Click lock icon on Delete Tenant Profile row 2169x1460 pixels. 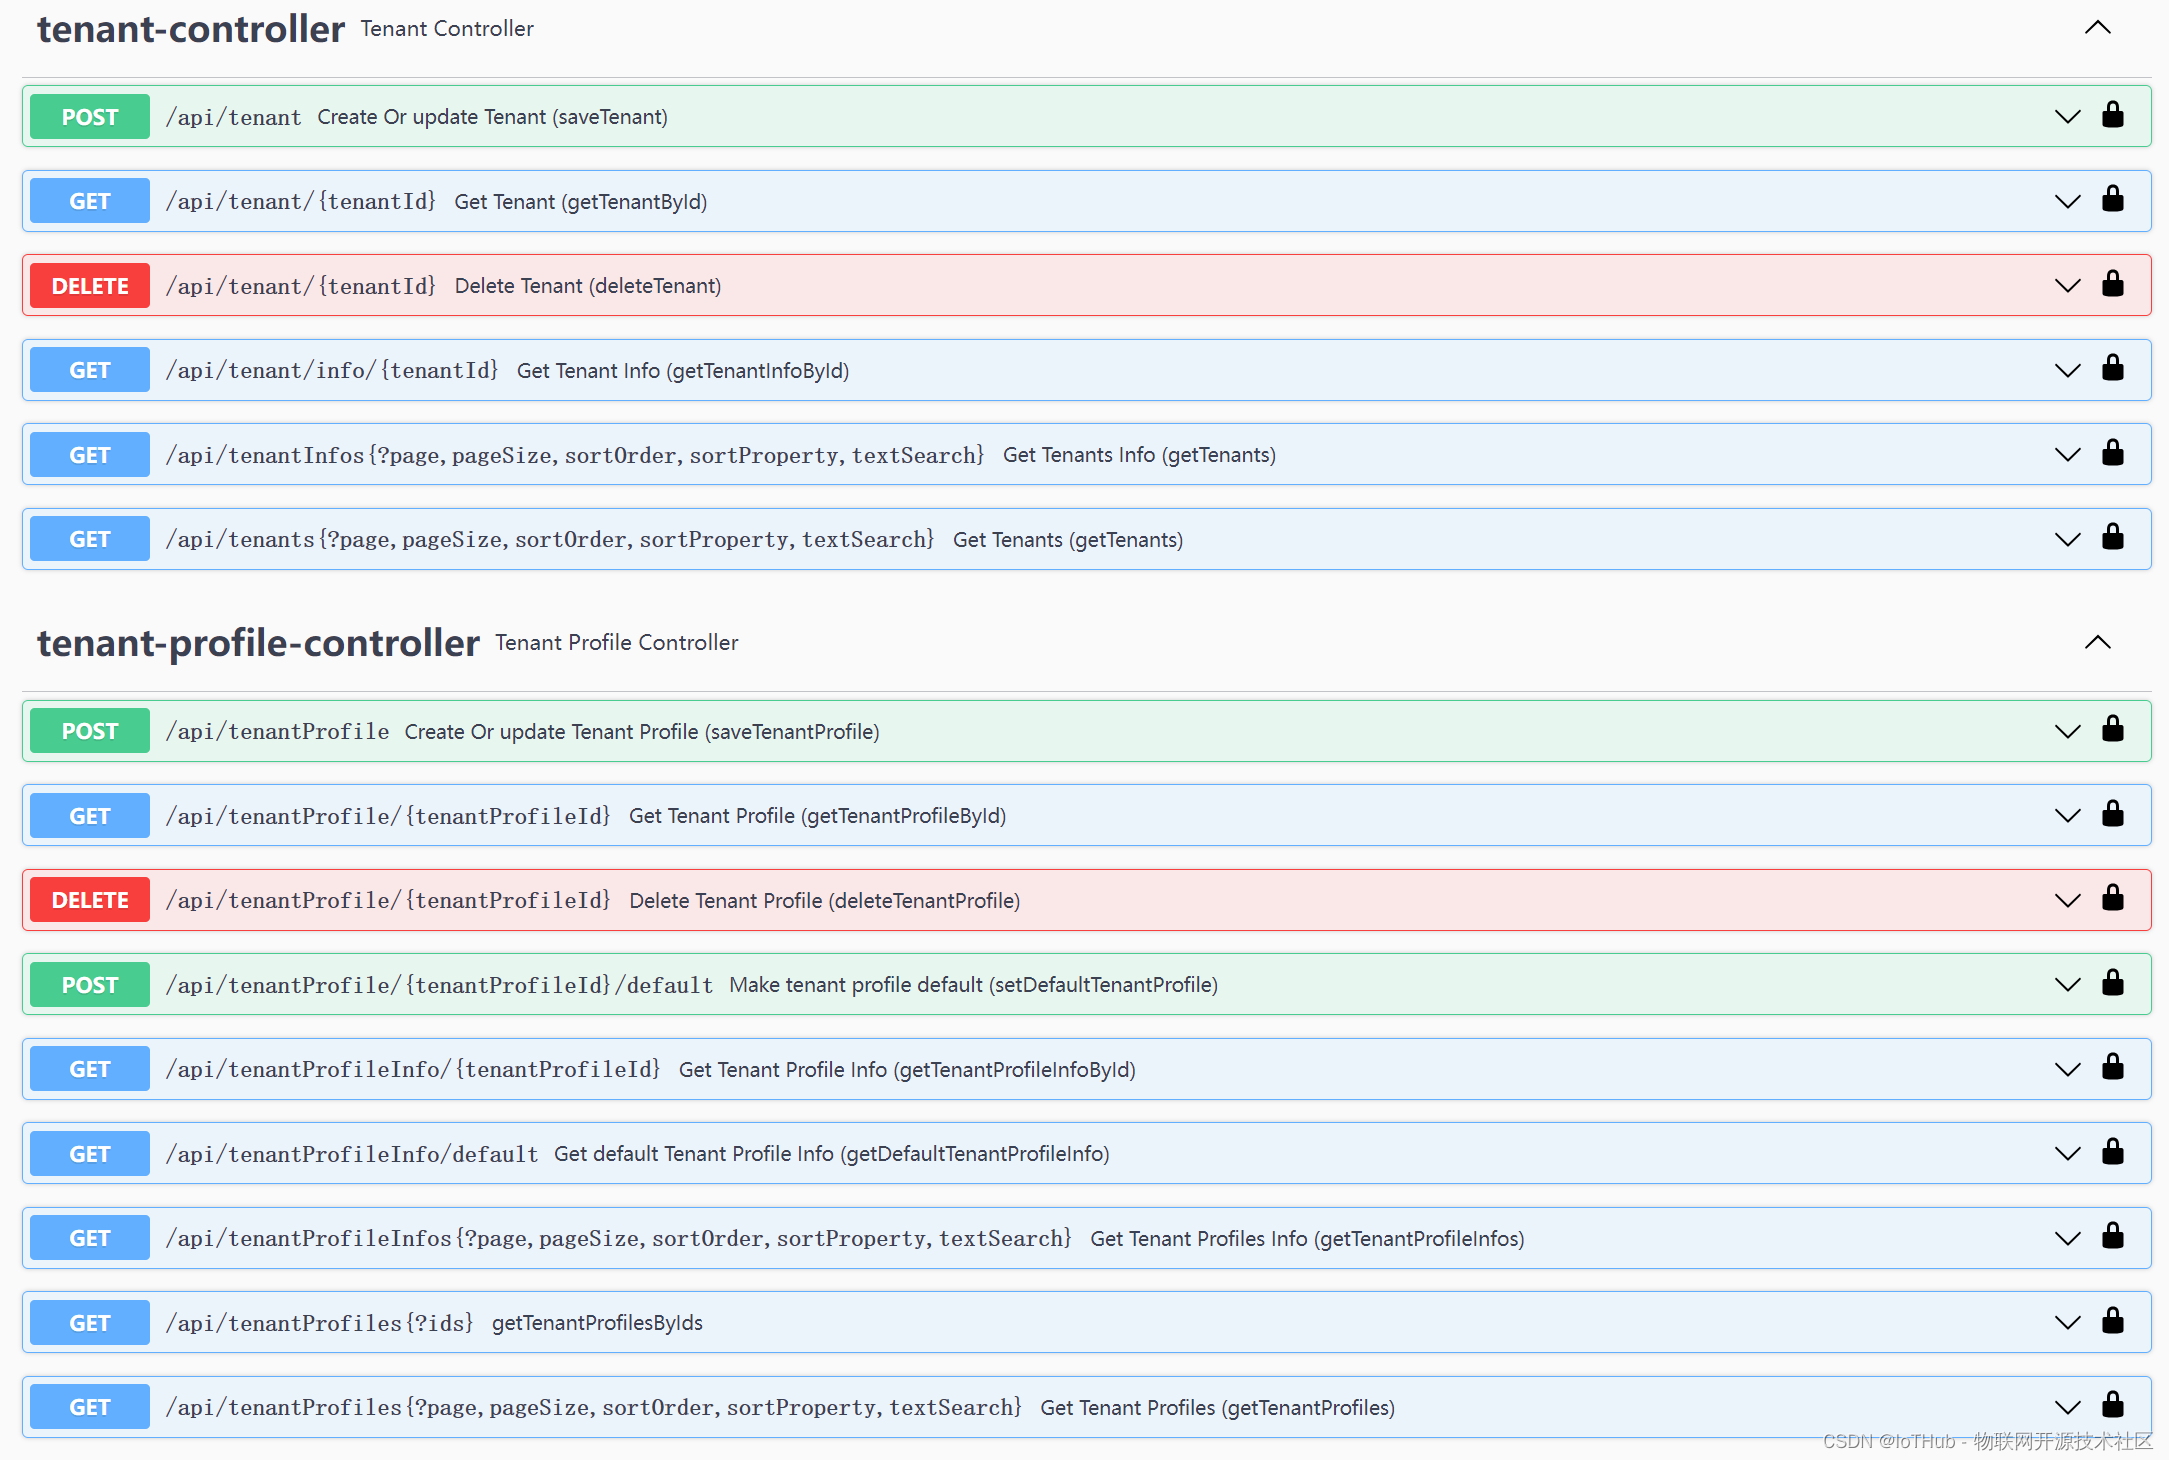(2112, 899)
